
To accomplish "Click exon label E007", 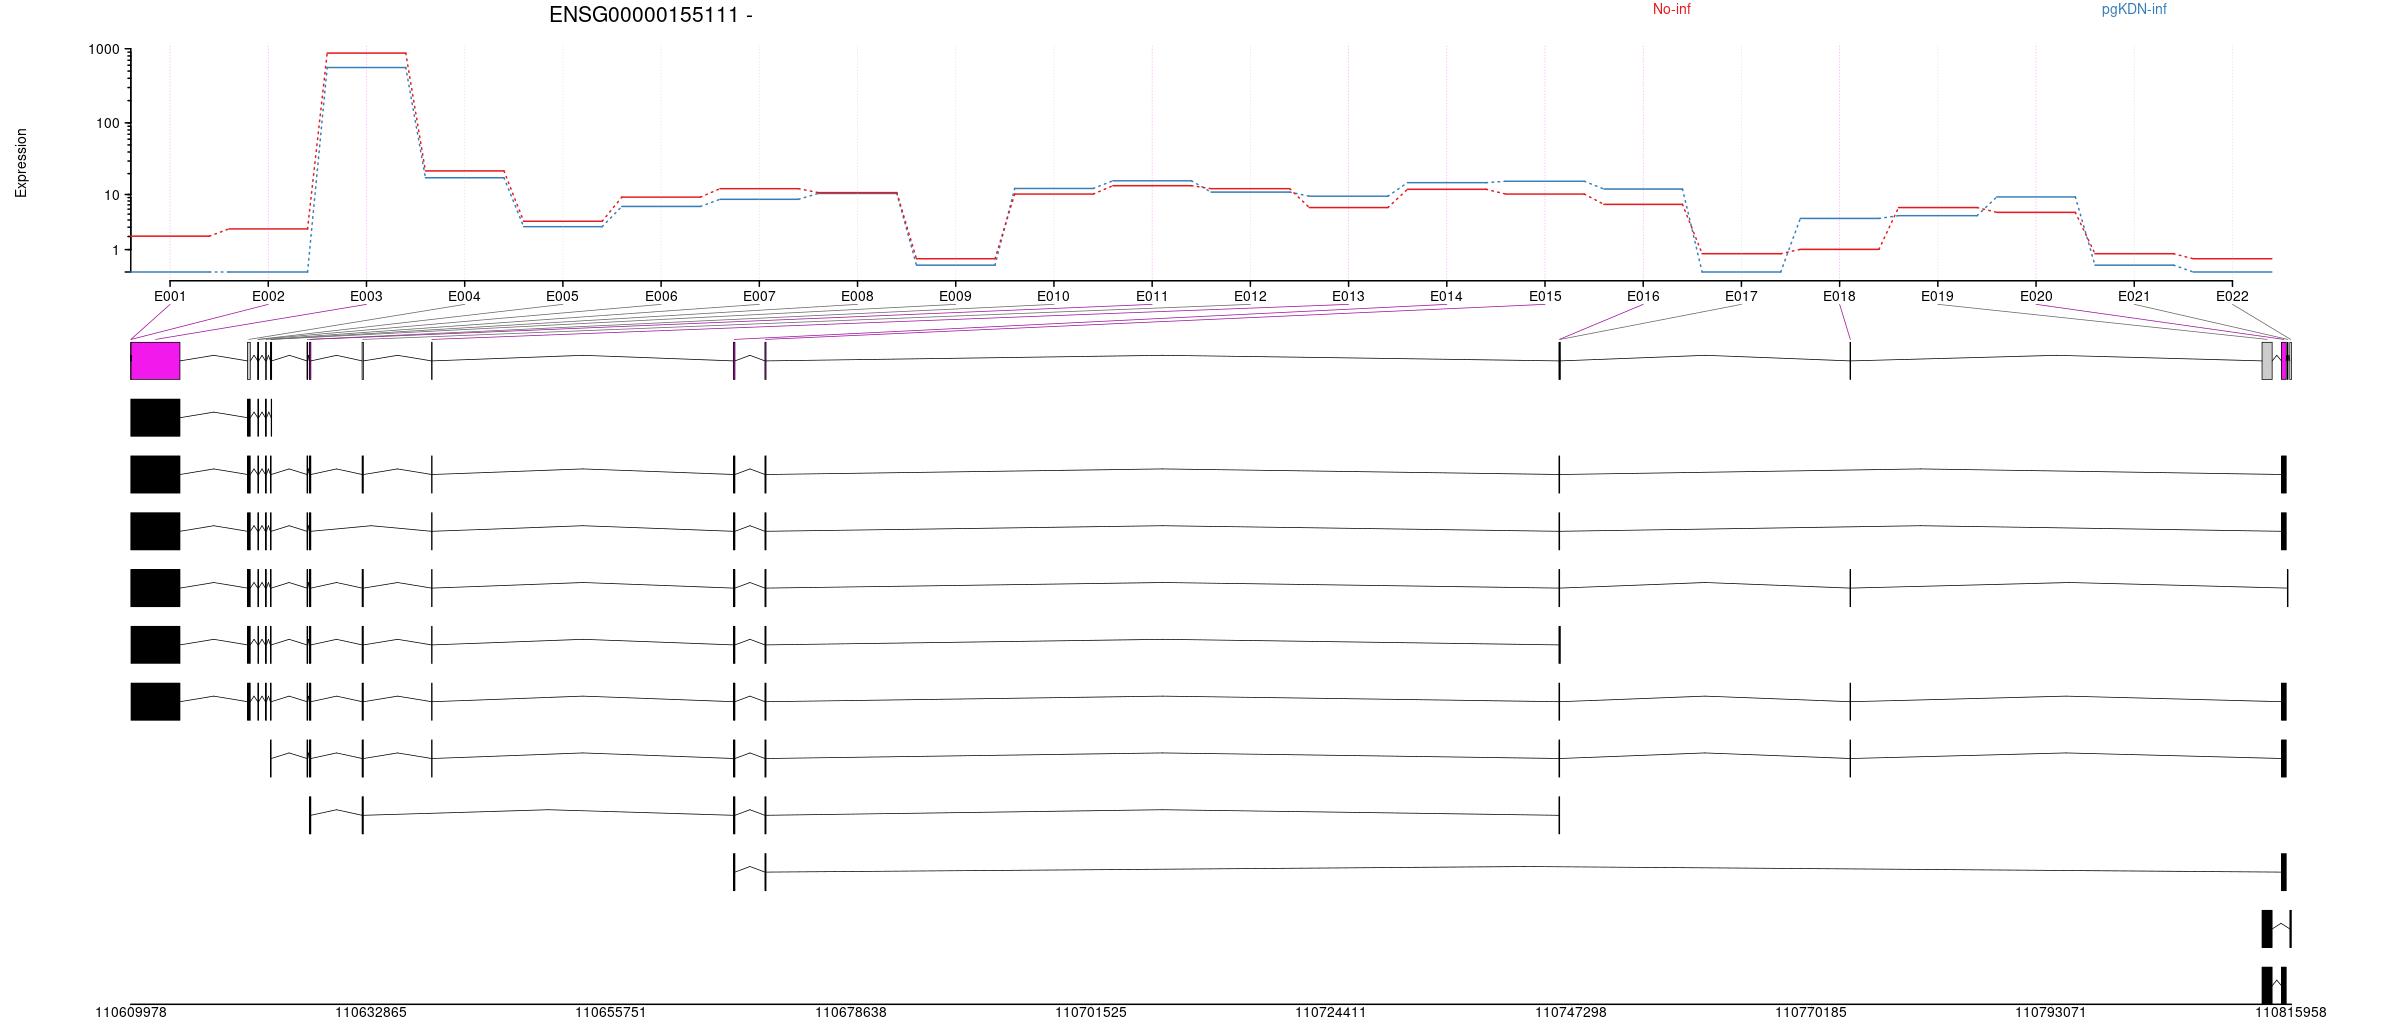I will (759, 296).
